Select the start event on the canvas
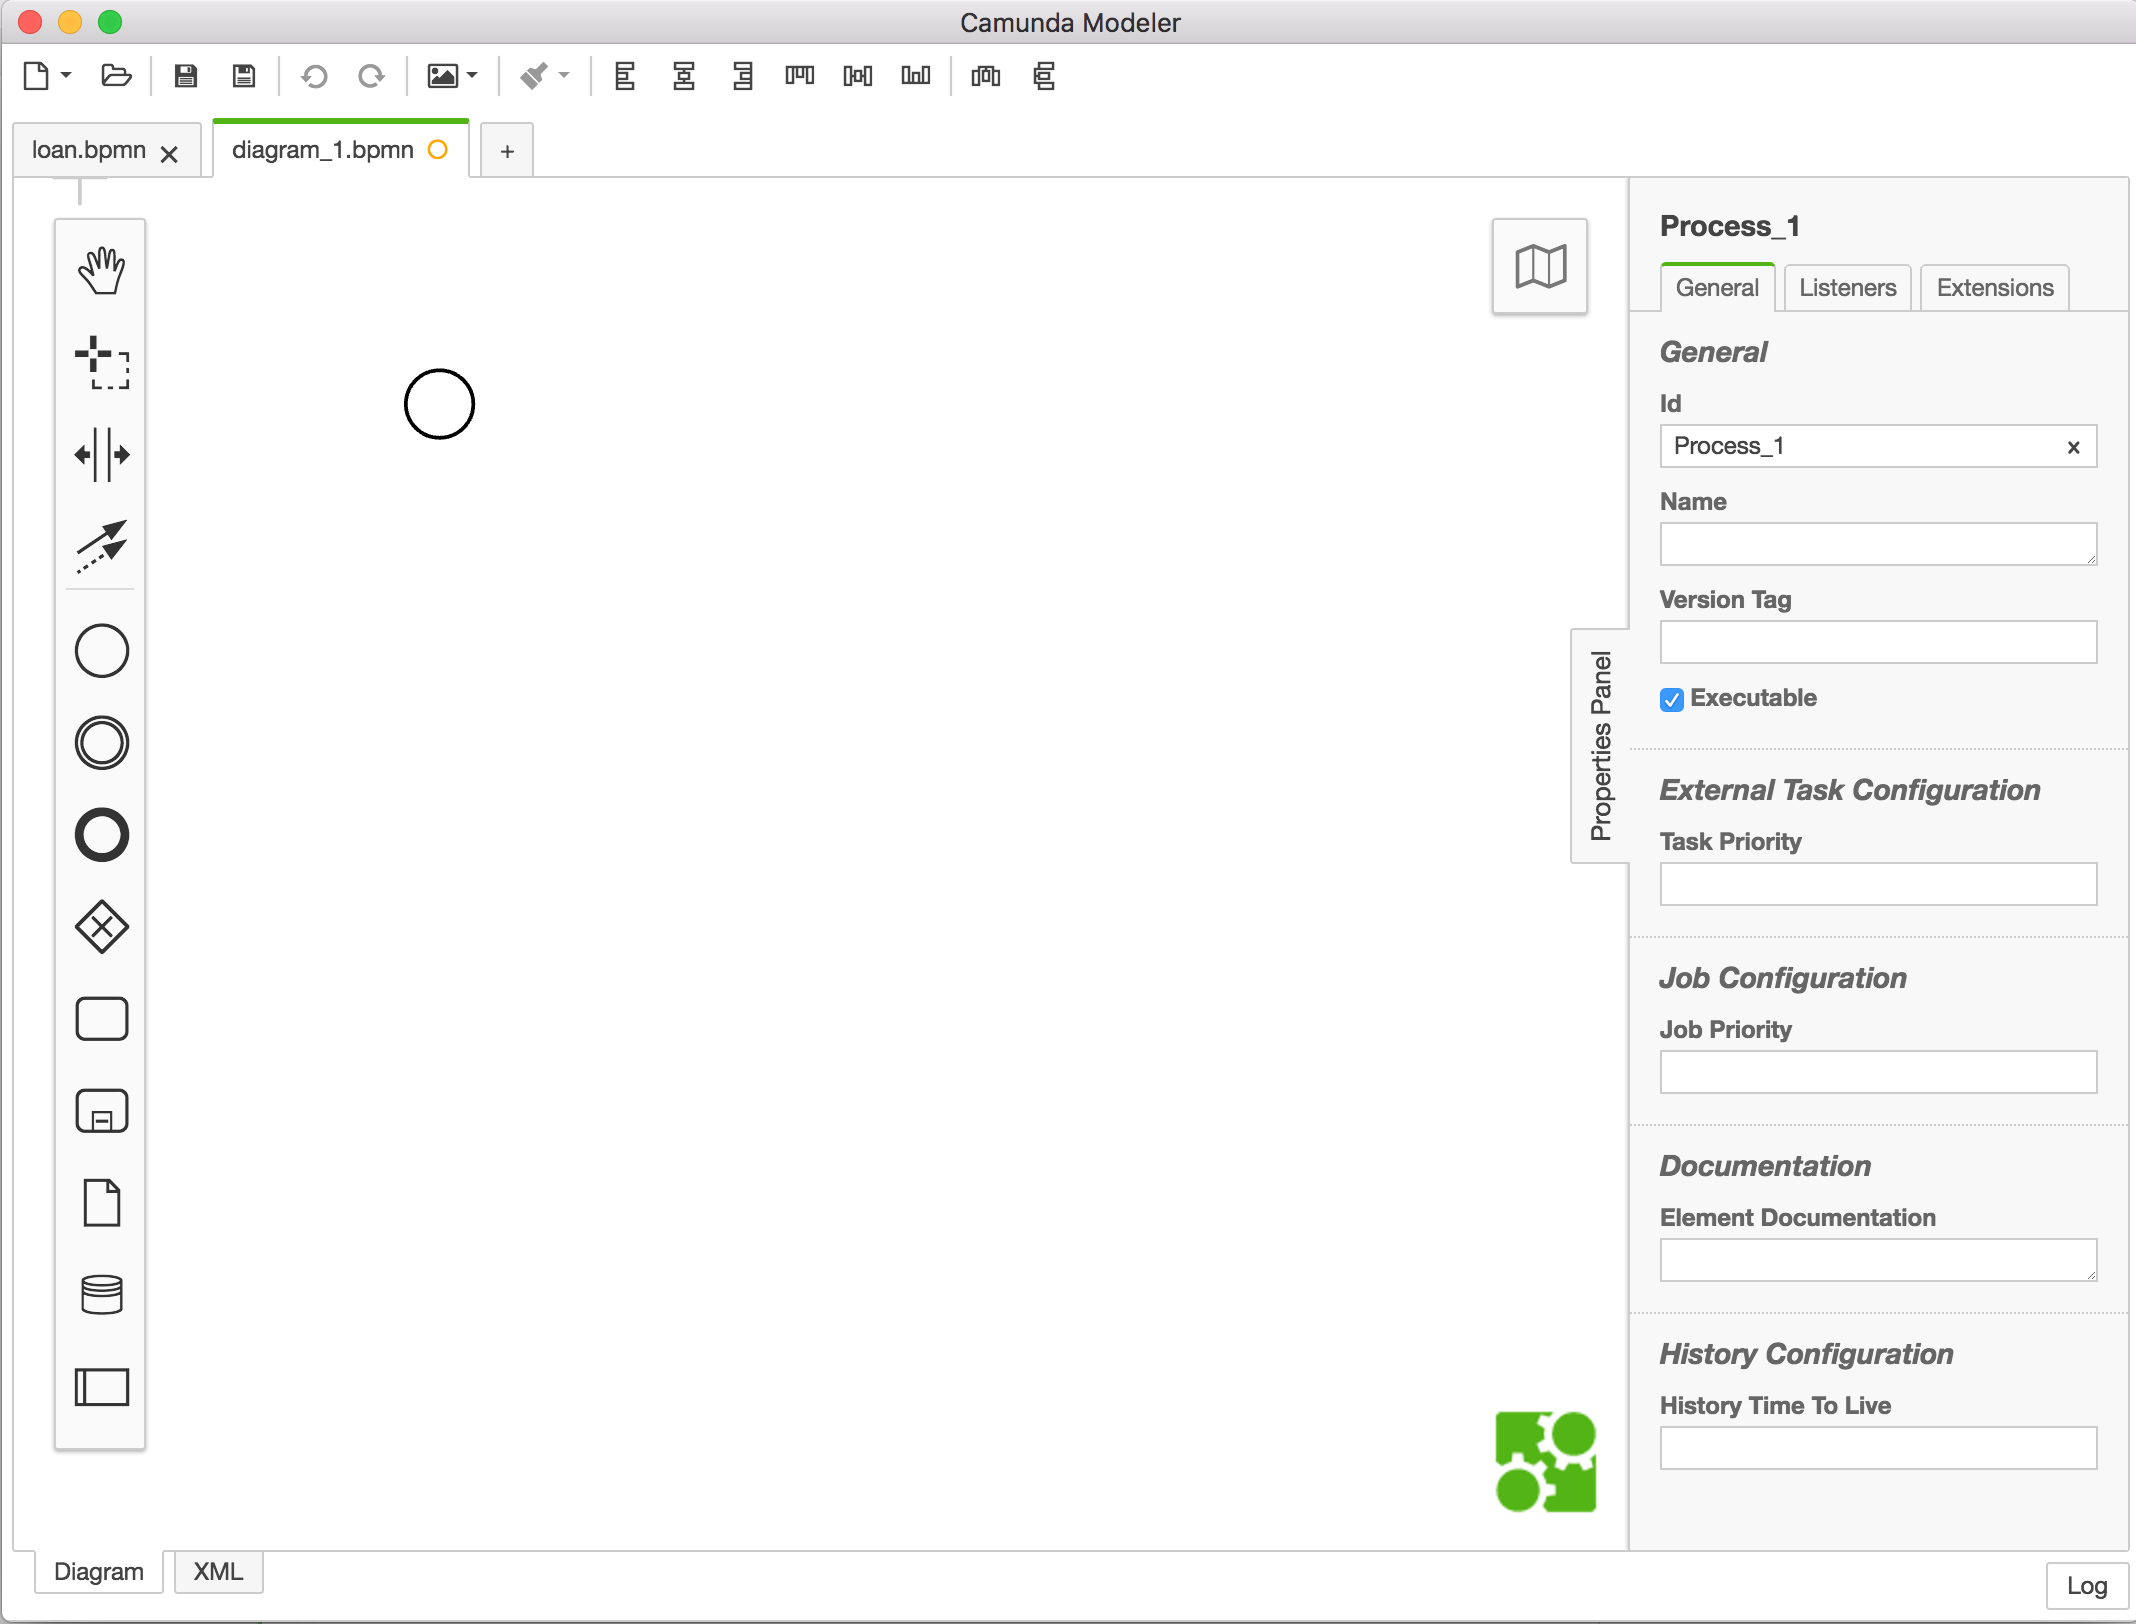This screenshot has width=2136, height=1624. [439, 404]
